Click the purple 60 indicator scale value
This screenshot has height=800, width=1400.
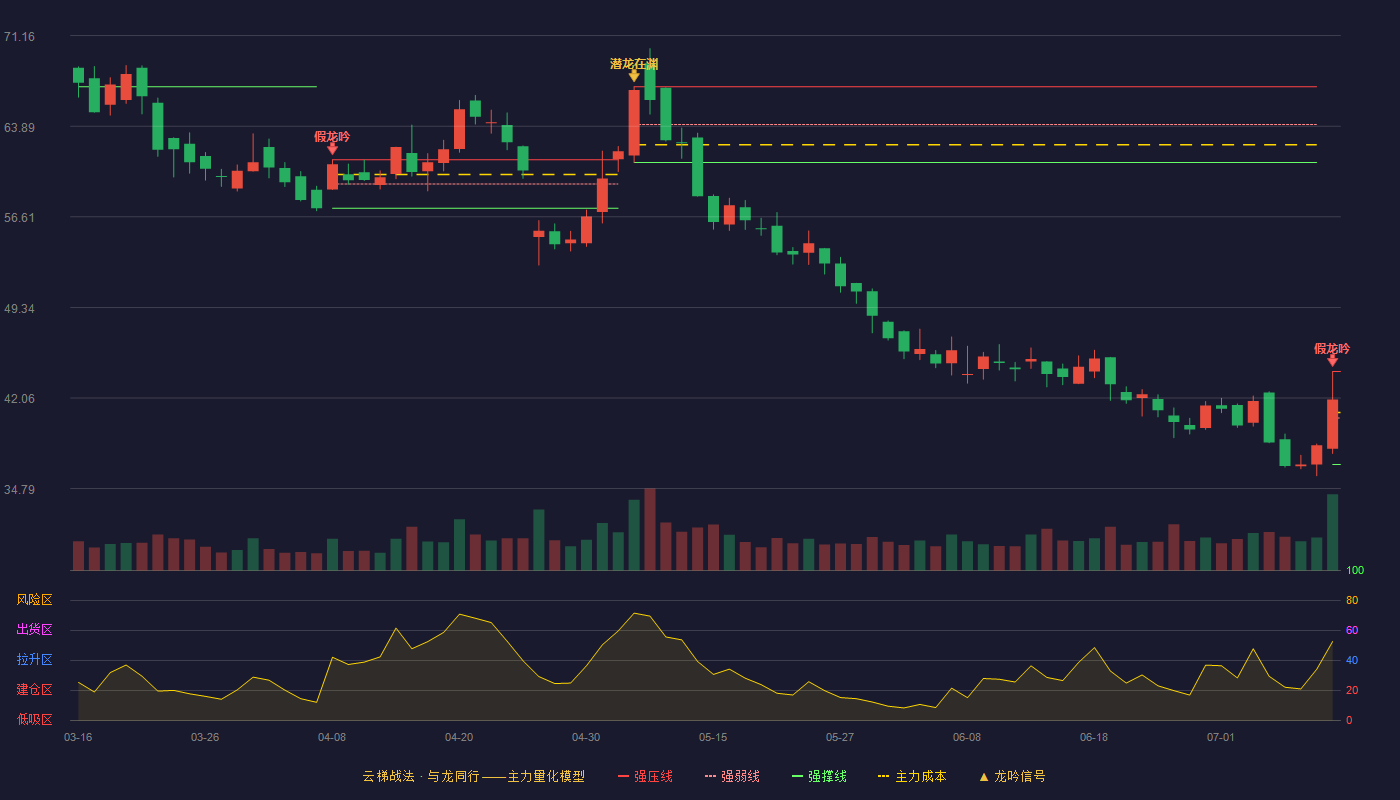click(1352, 630)
